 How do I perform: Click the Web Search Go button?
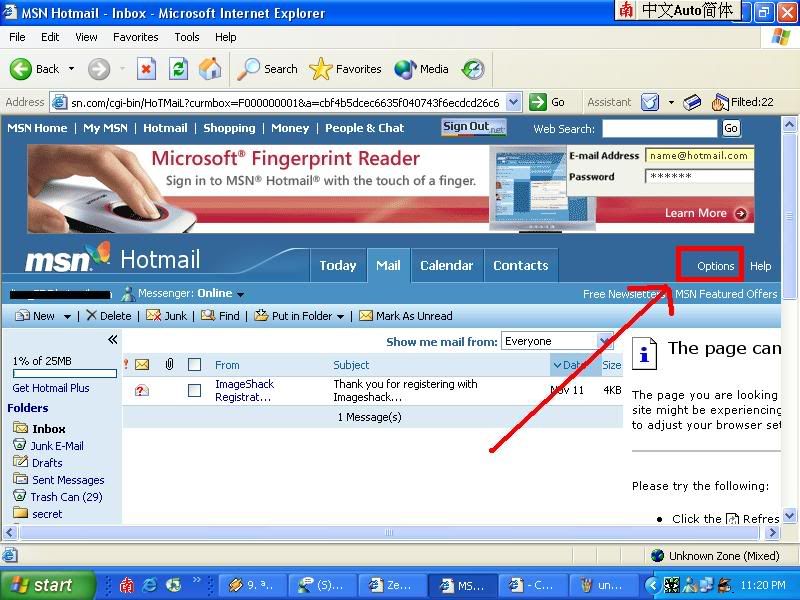[x=731, y=128]
